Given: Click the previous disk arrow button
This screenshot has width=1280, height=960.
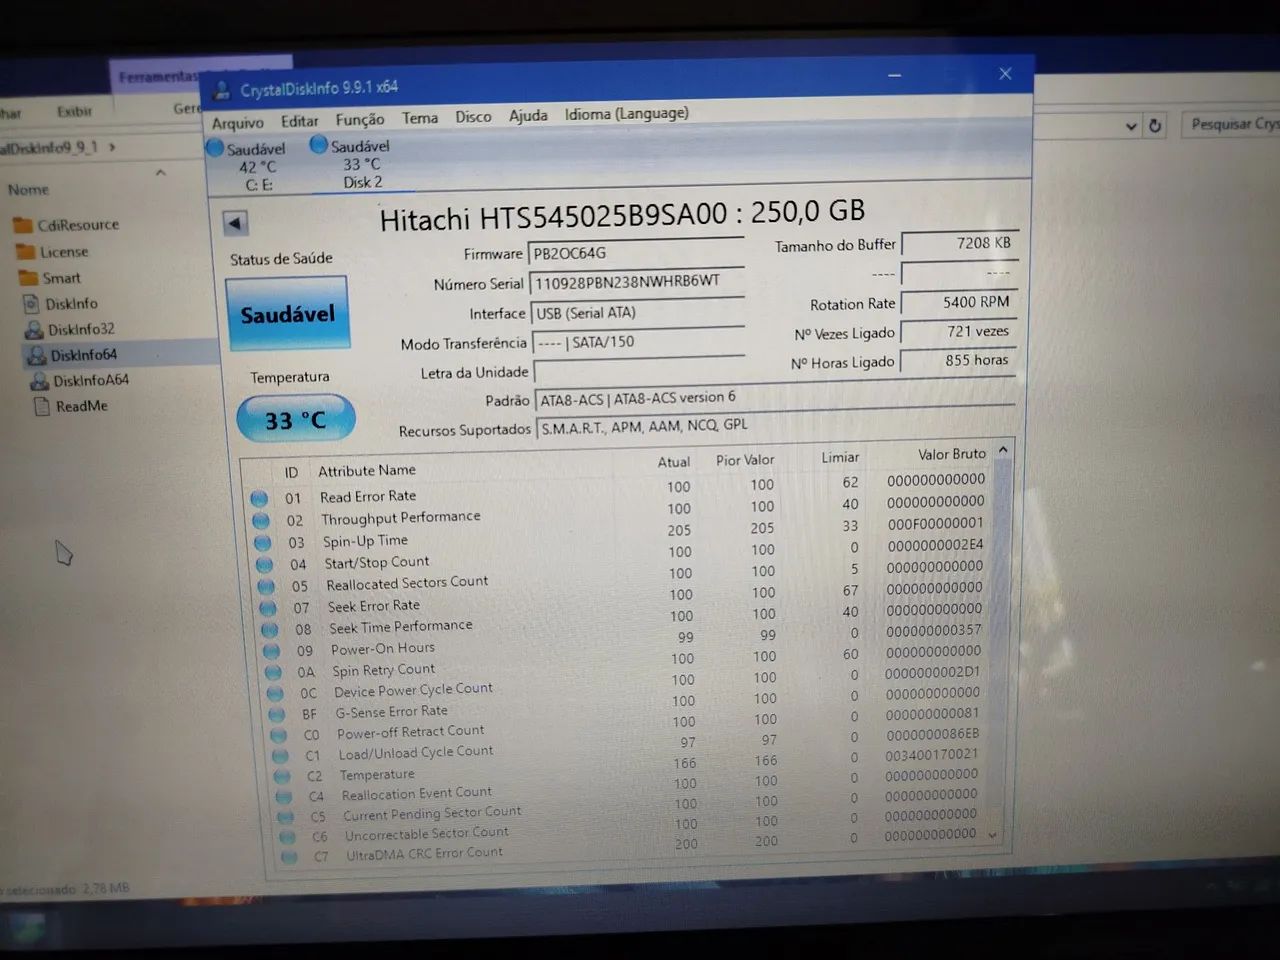Looking at the screenshot, I should click(x=235, y=223).
